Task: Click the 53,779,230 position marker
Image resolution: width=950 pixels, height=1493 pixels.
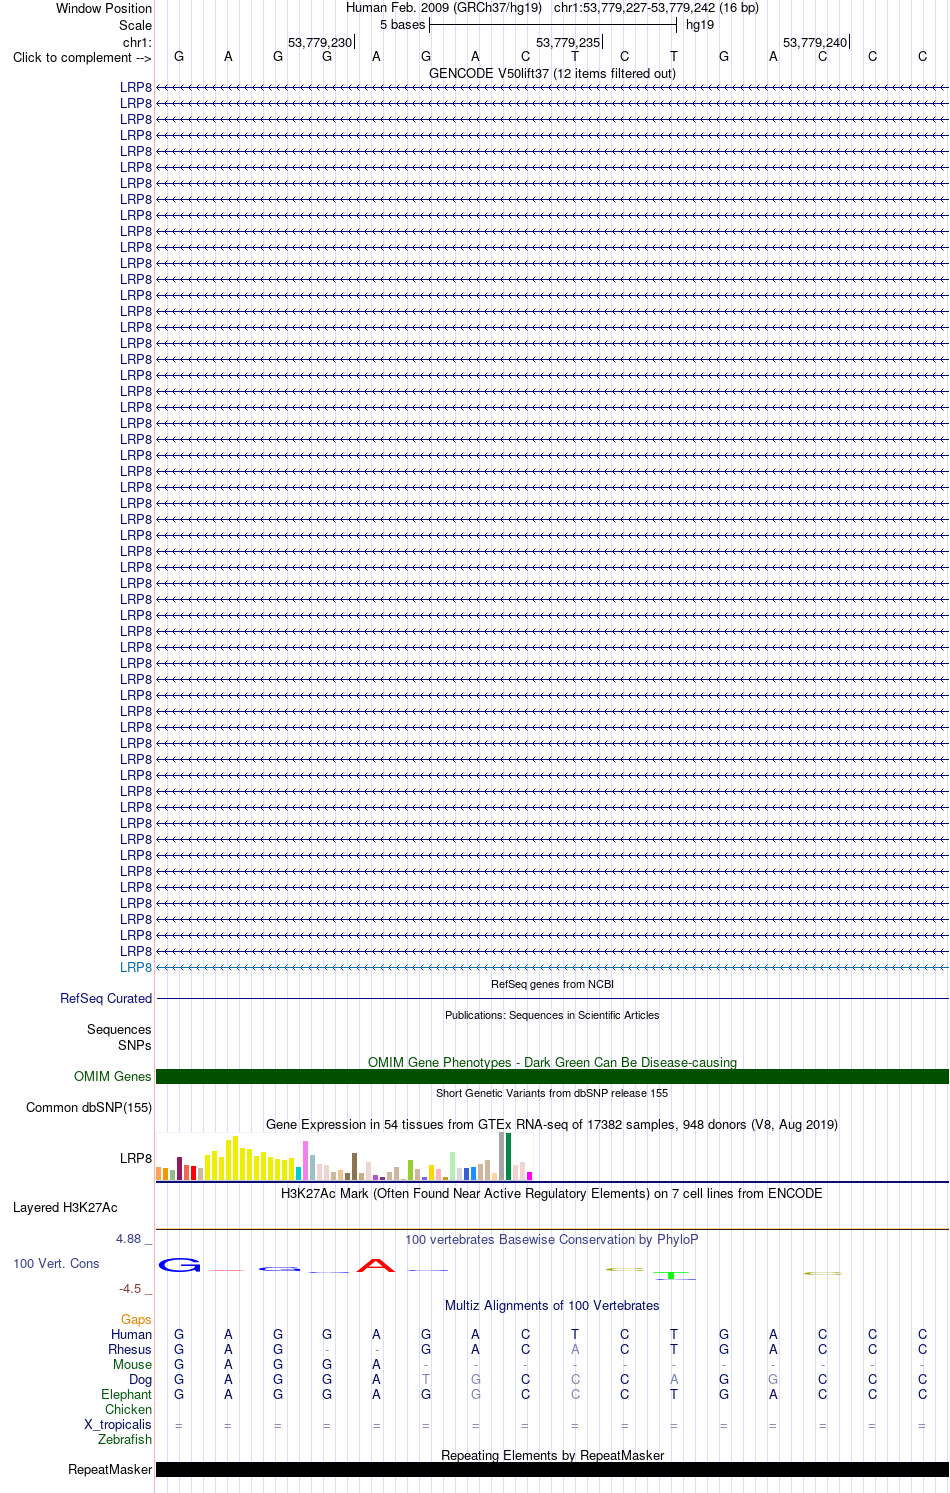Action: point(320,42)
